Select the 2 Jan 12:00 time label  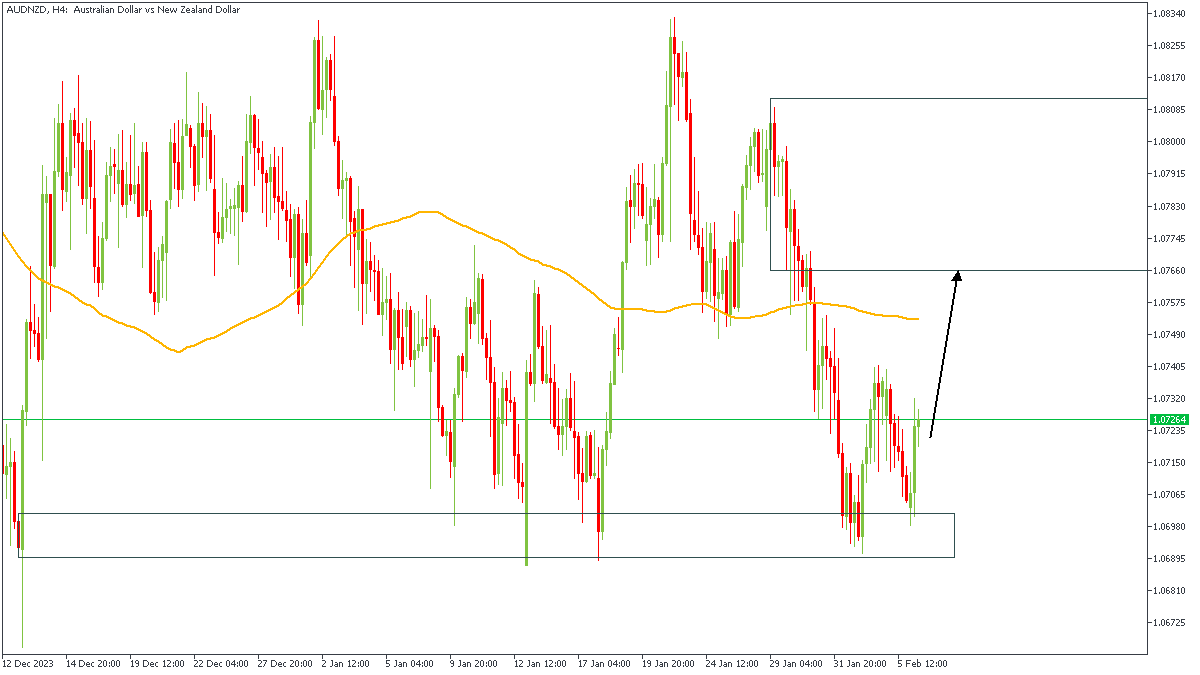pos(349,662)
